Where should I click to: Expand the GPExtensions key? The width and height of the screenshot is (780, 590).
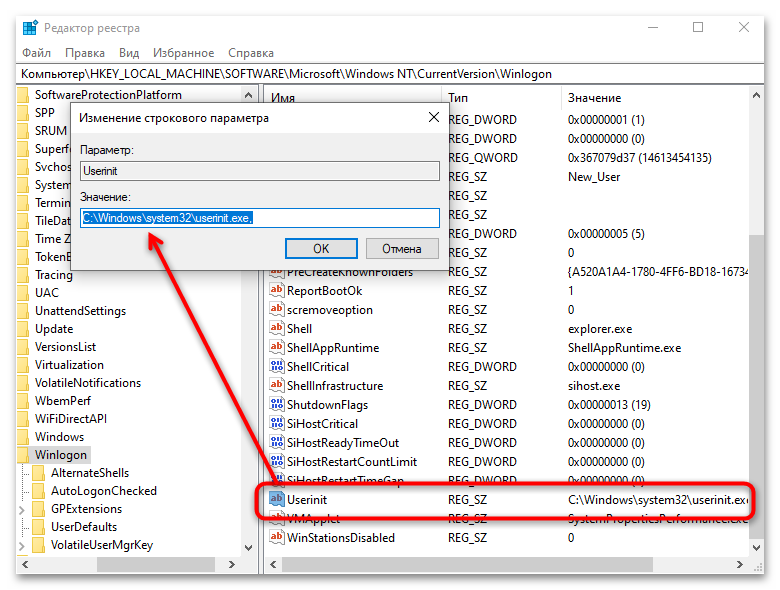point(21,509)
